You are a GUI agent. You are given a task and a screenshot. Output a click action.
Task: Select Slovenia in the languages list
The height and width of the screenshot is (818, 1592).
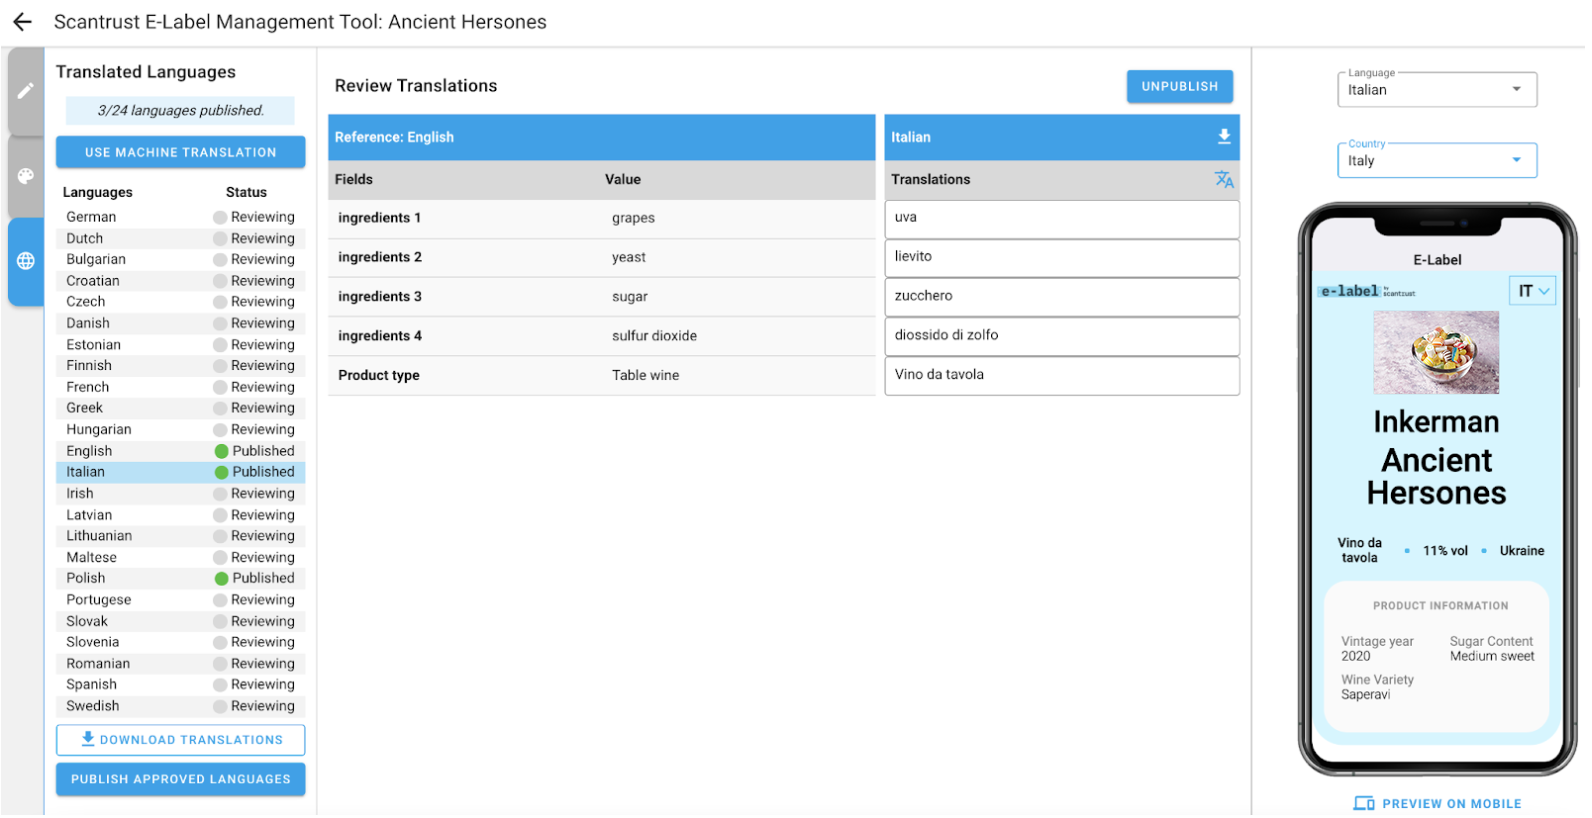pyautogui.click(x=181, y=644)
